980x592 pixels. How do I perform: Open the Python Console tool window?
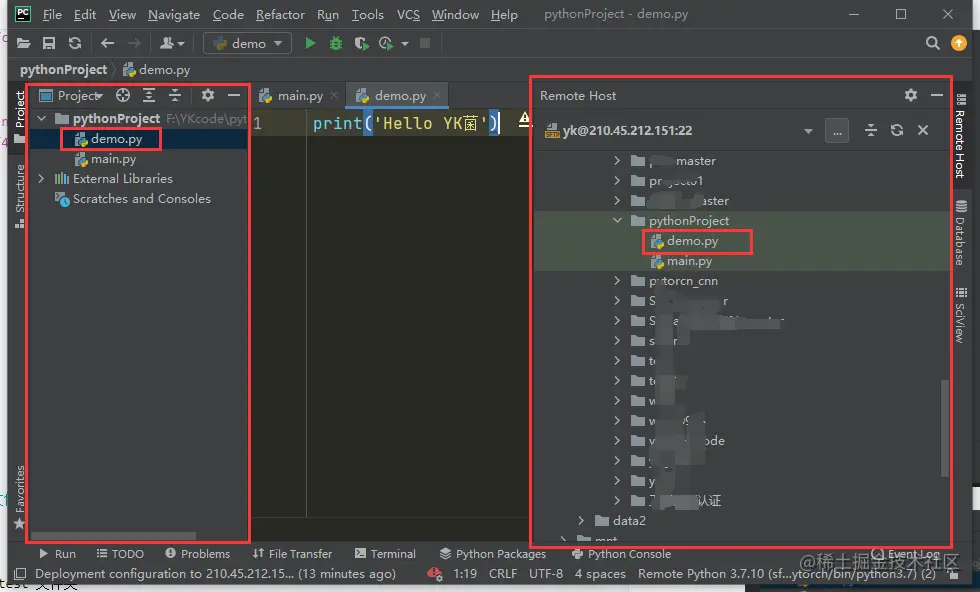click(621, 554)
